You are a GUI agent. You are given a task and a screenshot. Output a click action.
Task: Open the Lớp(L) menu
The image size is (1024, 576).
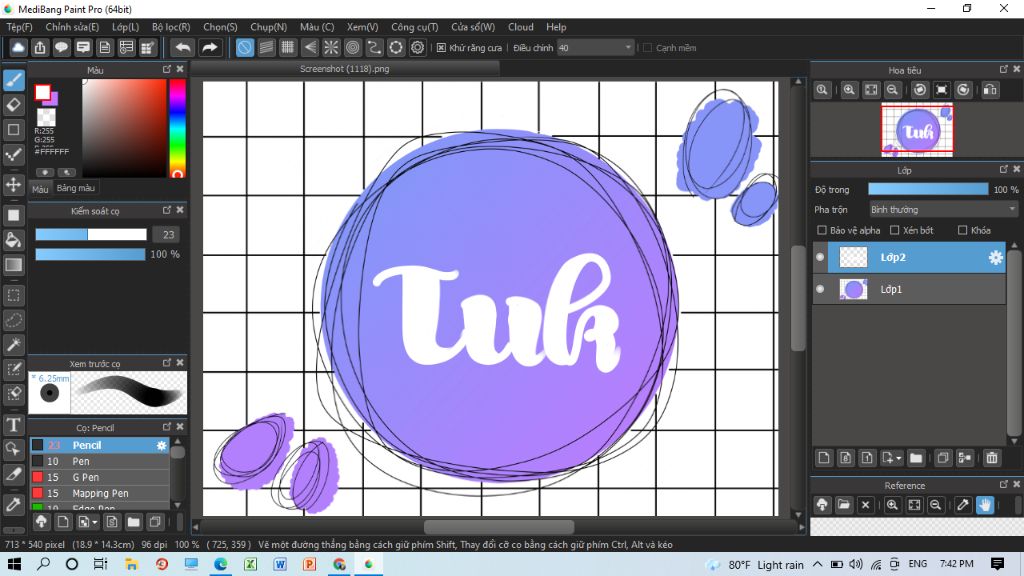(125, 27)
